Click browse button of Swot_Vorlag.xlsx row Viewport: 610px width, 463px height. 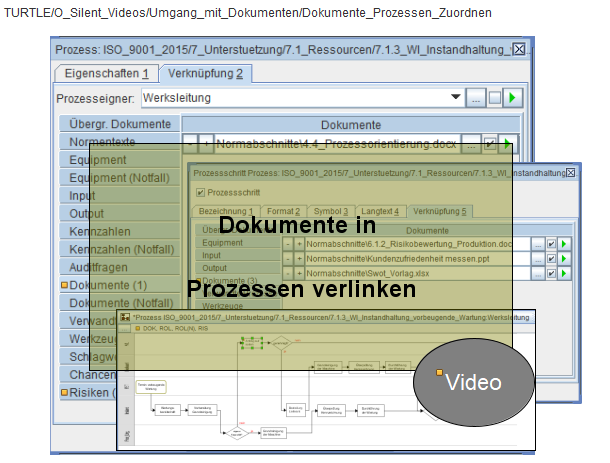[x=537, y=274]
